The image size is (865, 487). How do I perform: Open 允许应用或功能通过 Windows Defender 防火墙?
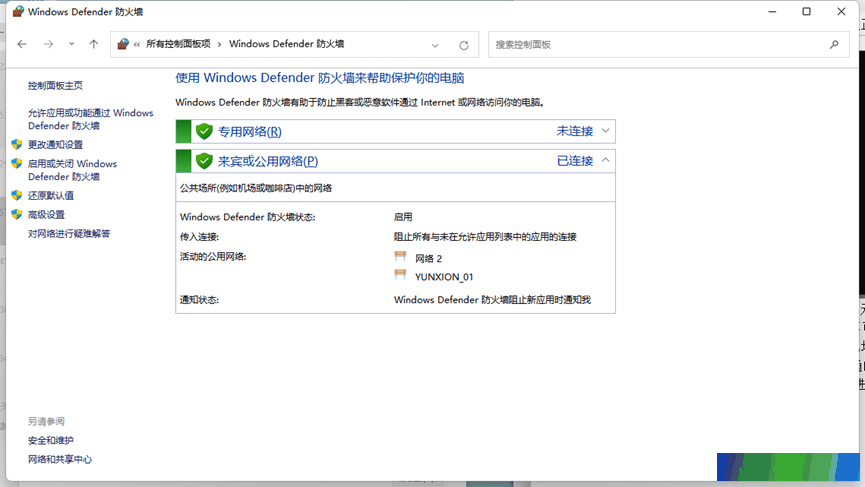coord(90,119)
